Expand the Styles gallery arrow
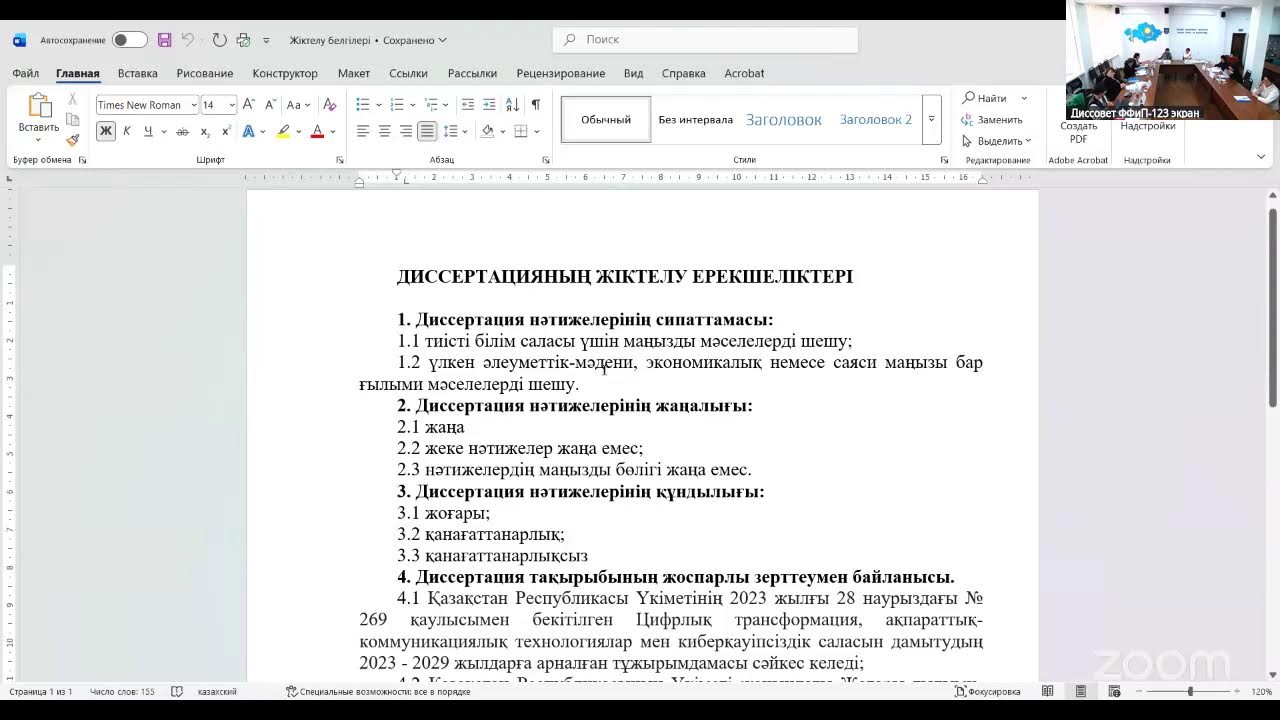 [931, 119]
